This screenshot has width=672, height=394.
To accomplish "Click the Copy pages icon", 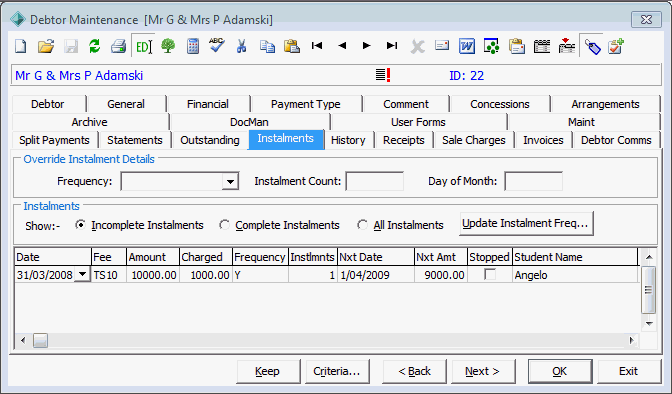I will point(267,46).
